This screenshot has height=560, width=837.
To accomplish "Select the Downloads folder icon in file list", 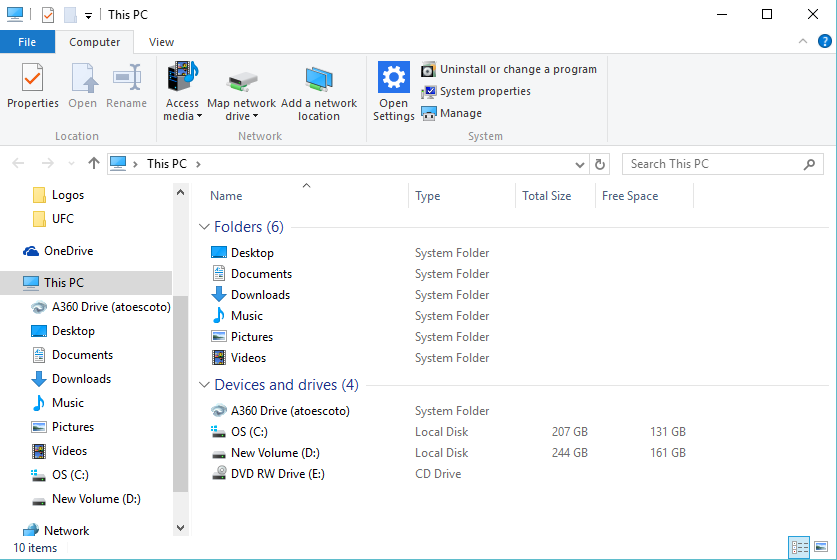I will coord(219,295).
